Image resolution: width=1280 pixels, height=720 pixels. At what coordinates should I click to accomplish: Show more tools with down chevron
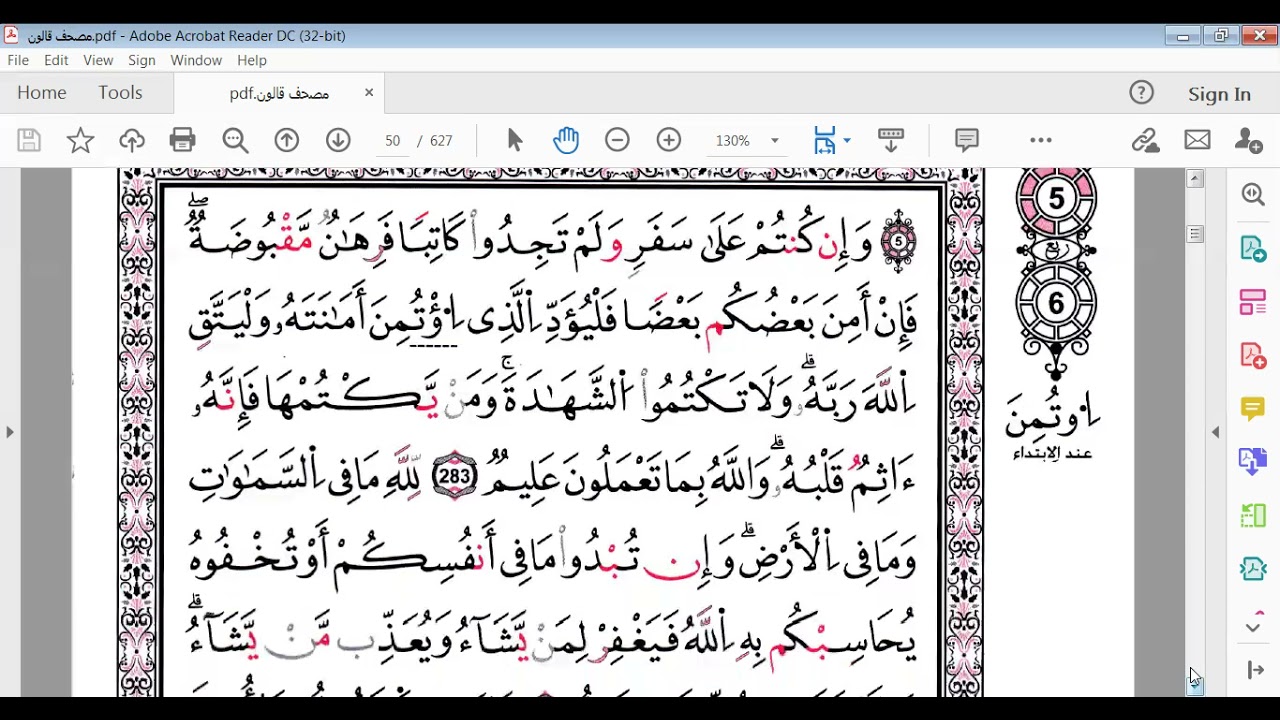[x=1253, y=627]
